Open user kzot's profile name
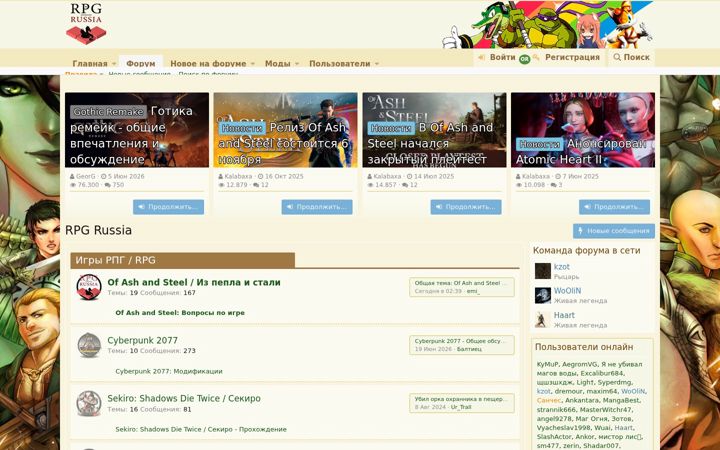 [x=562, y=267]
